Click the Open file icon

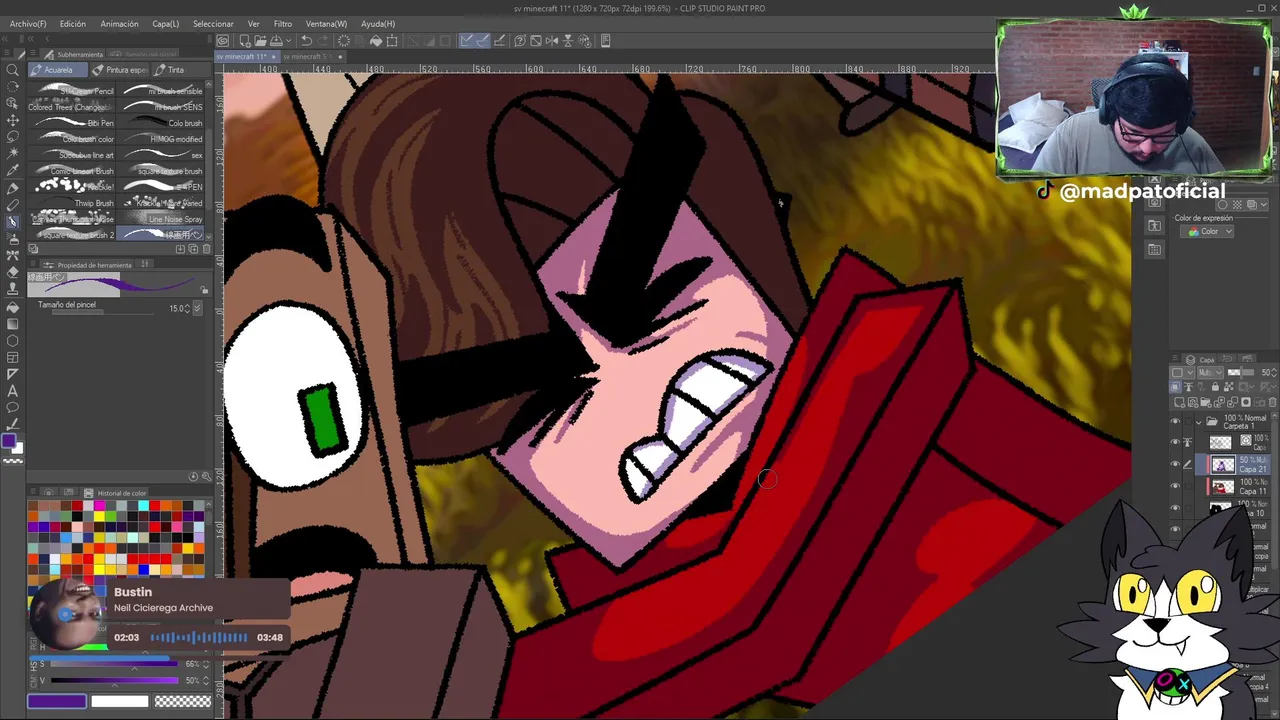tap(260, 41)
